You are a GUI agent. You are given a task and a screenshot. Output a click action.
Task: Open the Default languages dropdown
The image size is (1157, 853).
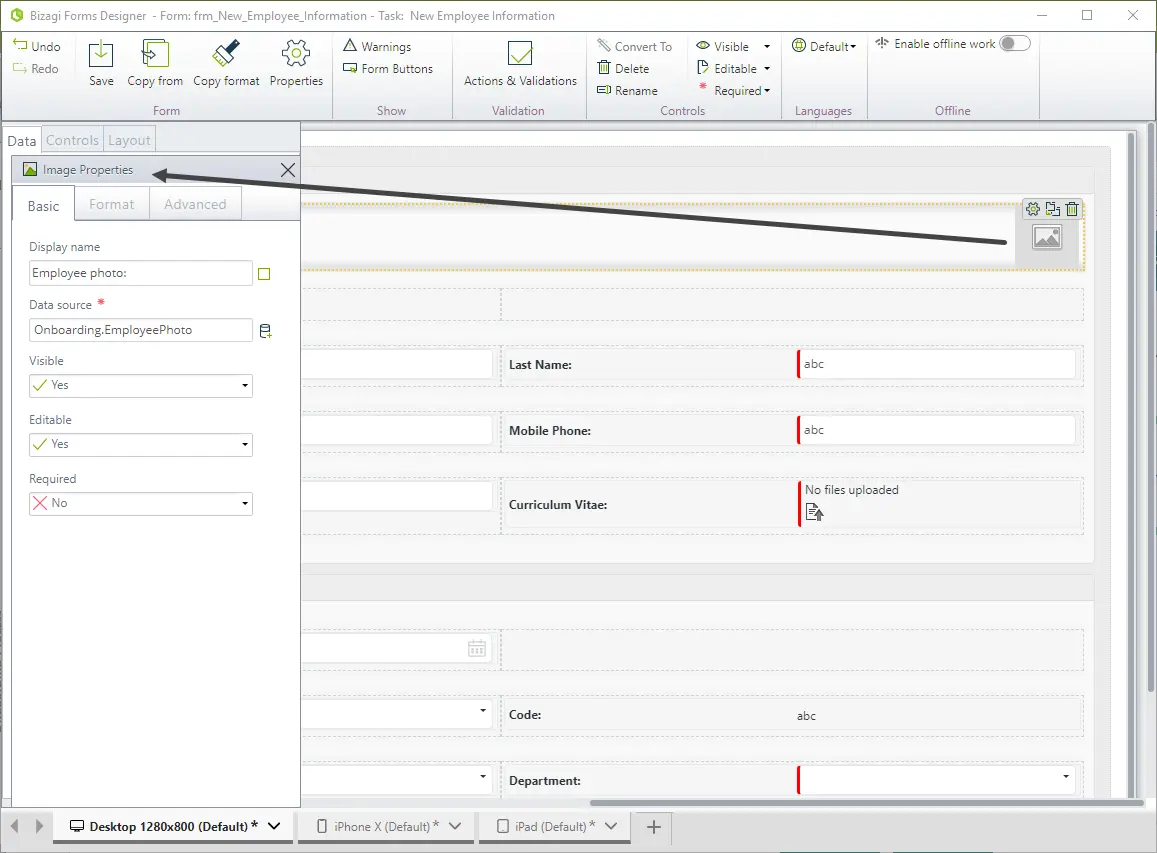[x=824, y=46]
